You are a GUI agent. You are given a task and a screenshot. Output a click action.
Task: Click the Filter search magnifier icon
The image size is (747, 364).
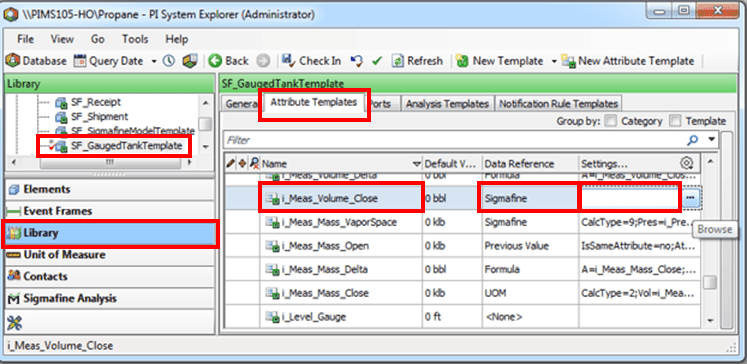692,140
